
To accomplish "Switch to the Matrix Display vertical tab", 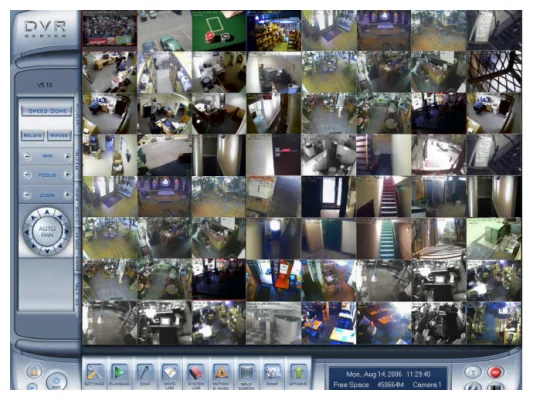I will pyautogui.click(x=78, y=251).
